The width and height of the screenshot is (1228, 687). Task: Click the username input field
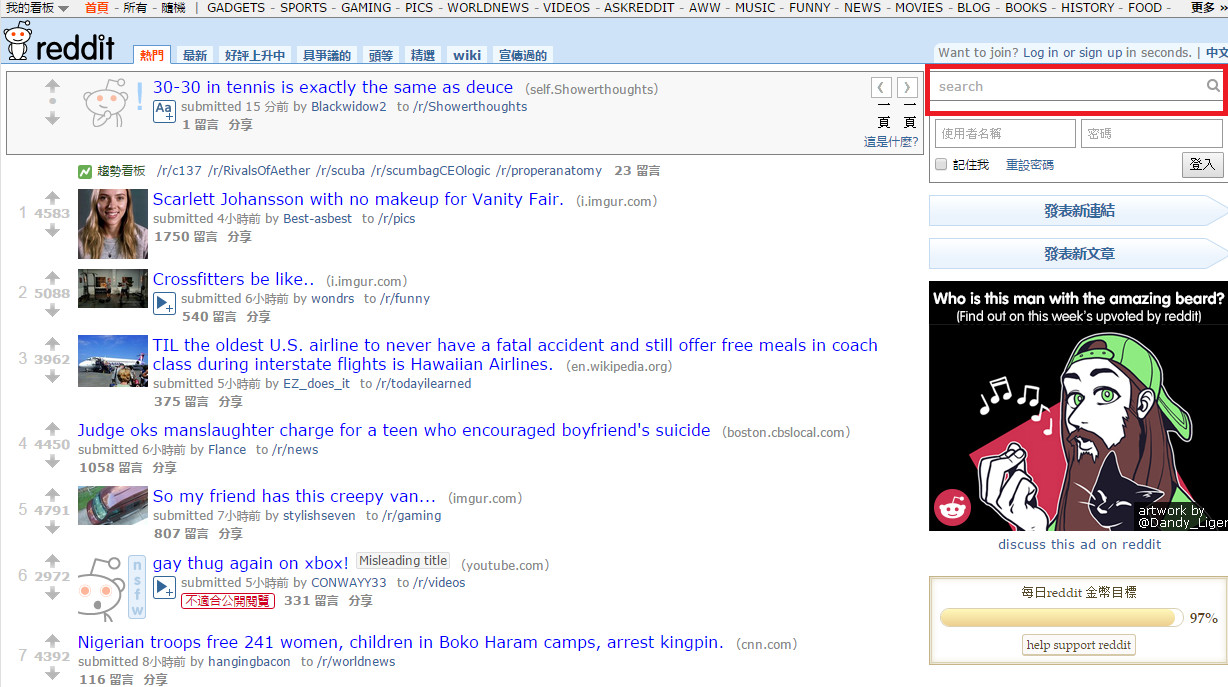(1005, 133)
